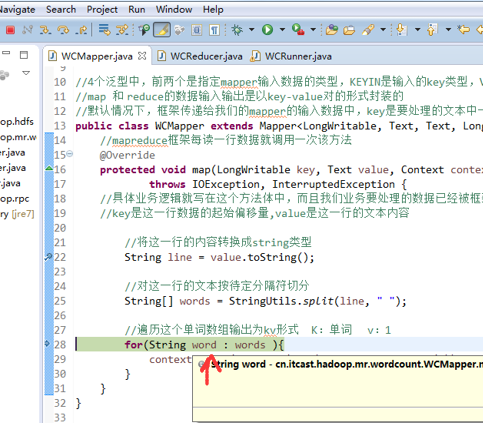Click 'WCMapper' class name on line 13
Viewport: 483px width, 423px height.
(x=179, y=126)
